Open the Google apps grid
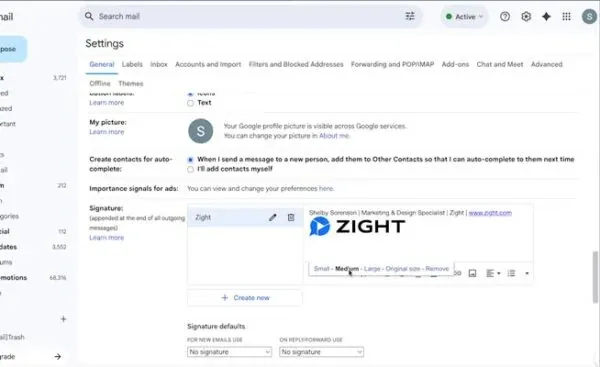This screenshot has width=600, height=367. click(x=566, y=16)
